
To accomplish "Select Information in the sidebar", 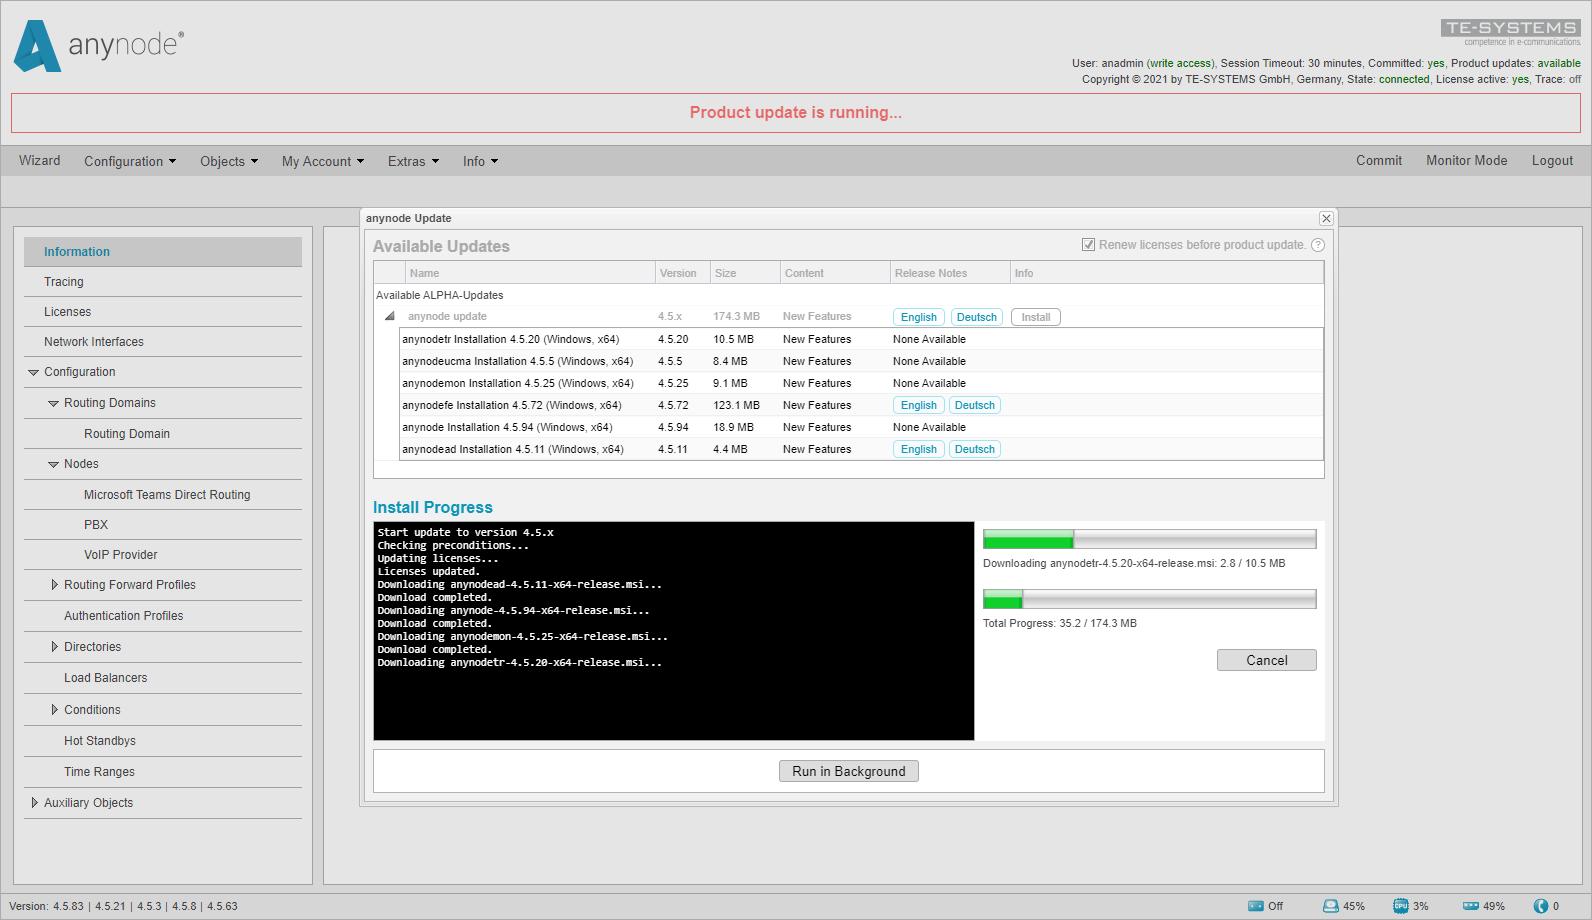I will [163, 252].
